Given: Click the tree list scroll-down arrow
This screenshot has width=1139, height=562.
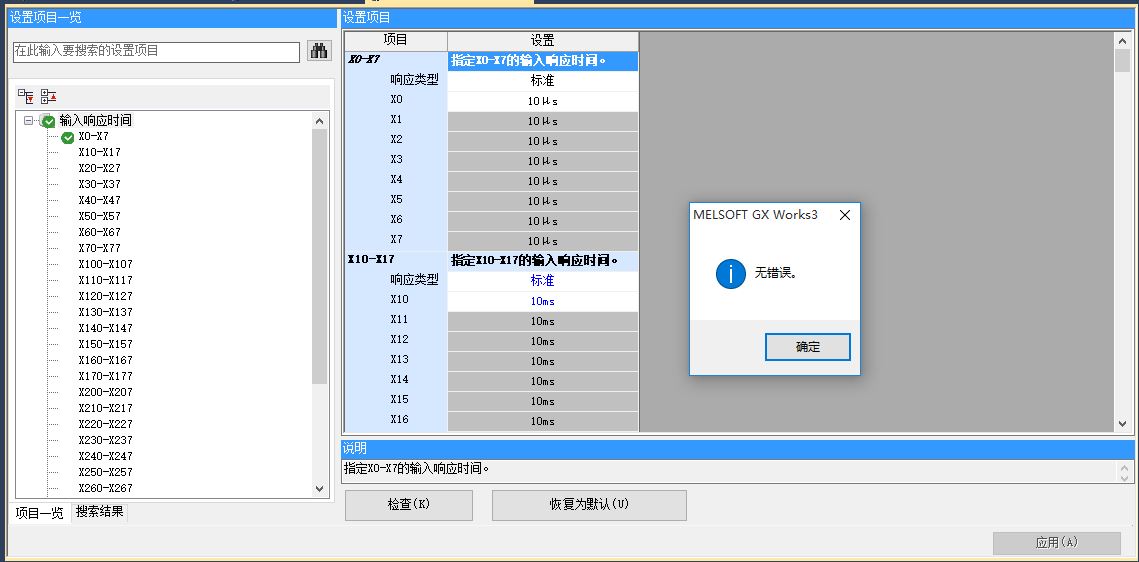Looking at the screenshot, I should [320, 489].
